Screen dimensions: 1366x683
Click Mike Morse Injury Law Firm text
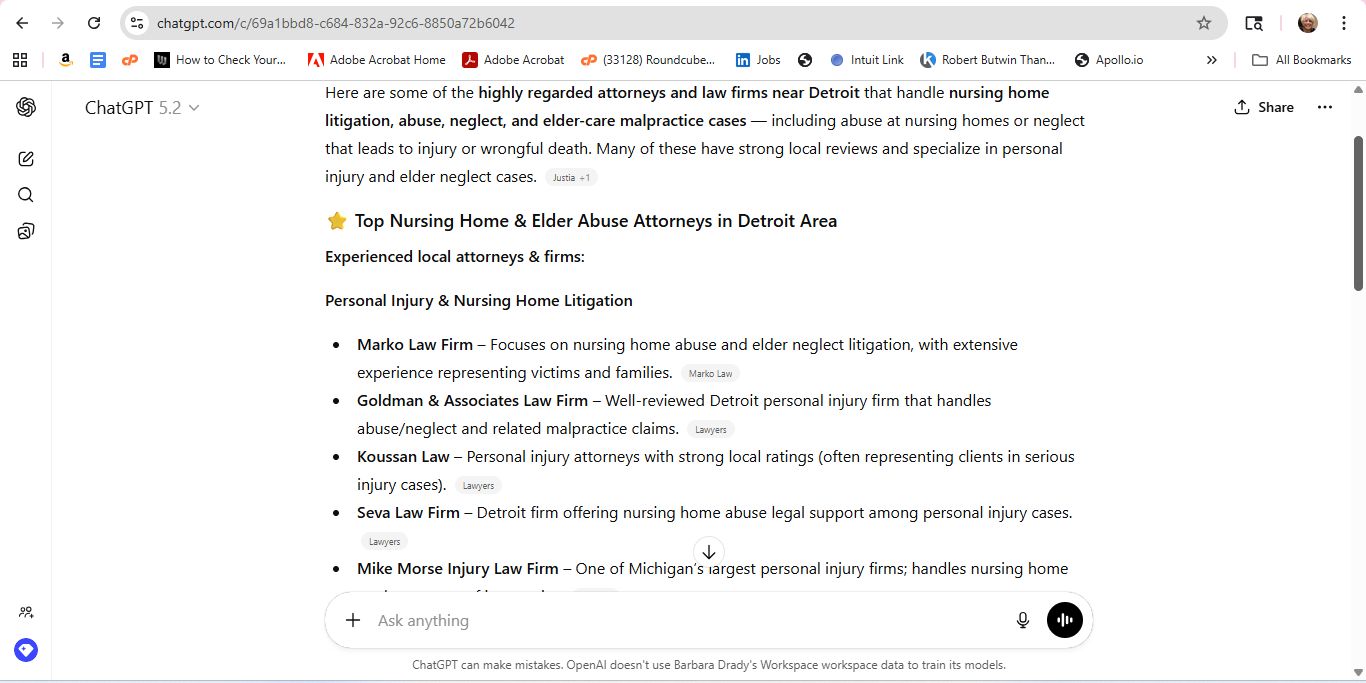coord(458,568)
